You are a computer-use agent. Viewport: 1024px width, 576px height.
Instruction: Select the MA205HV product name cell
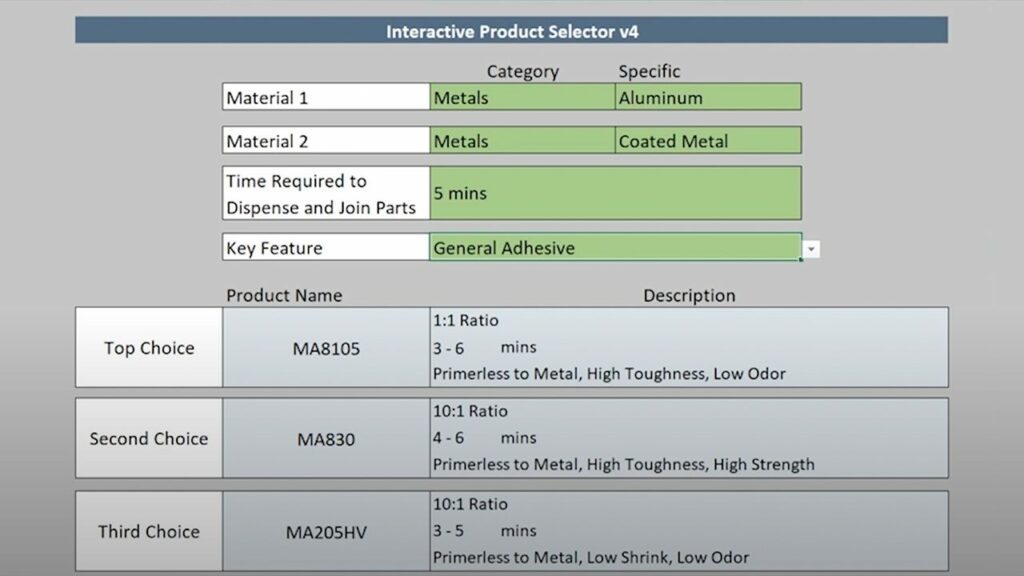click(325, 531)
